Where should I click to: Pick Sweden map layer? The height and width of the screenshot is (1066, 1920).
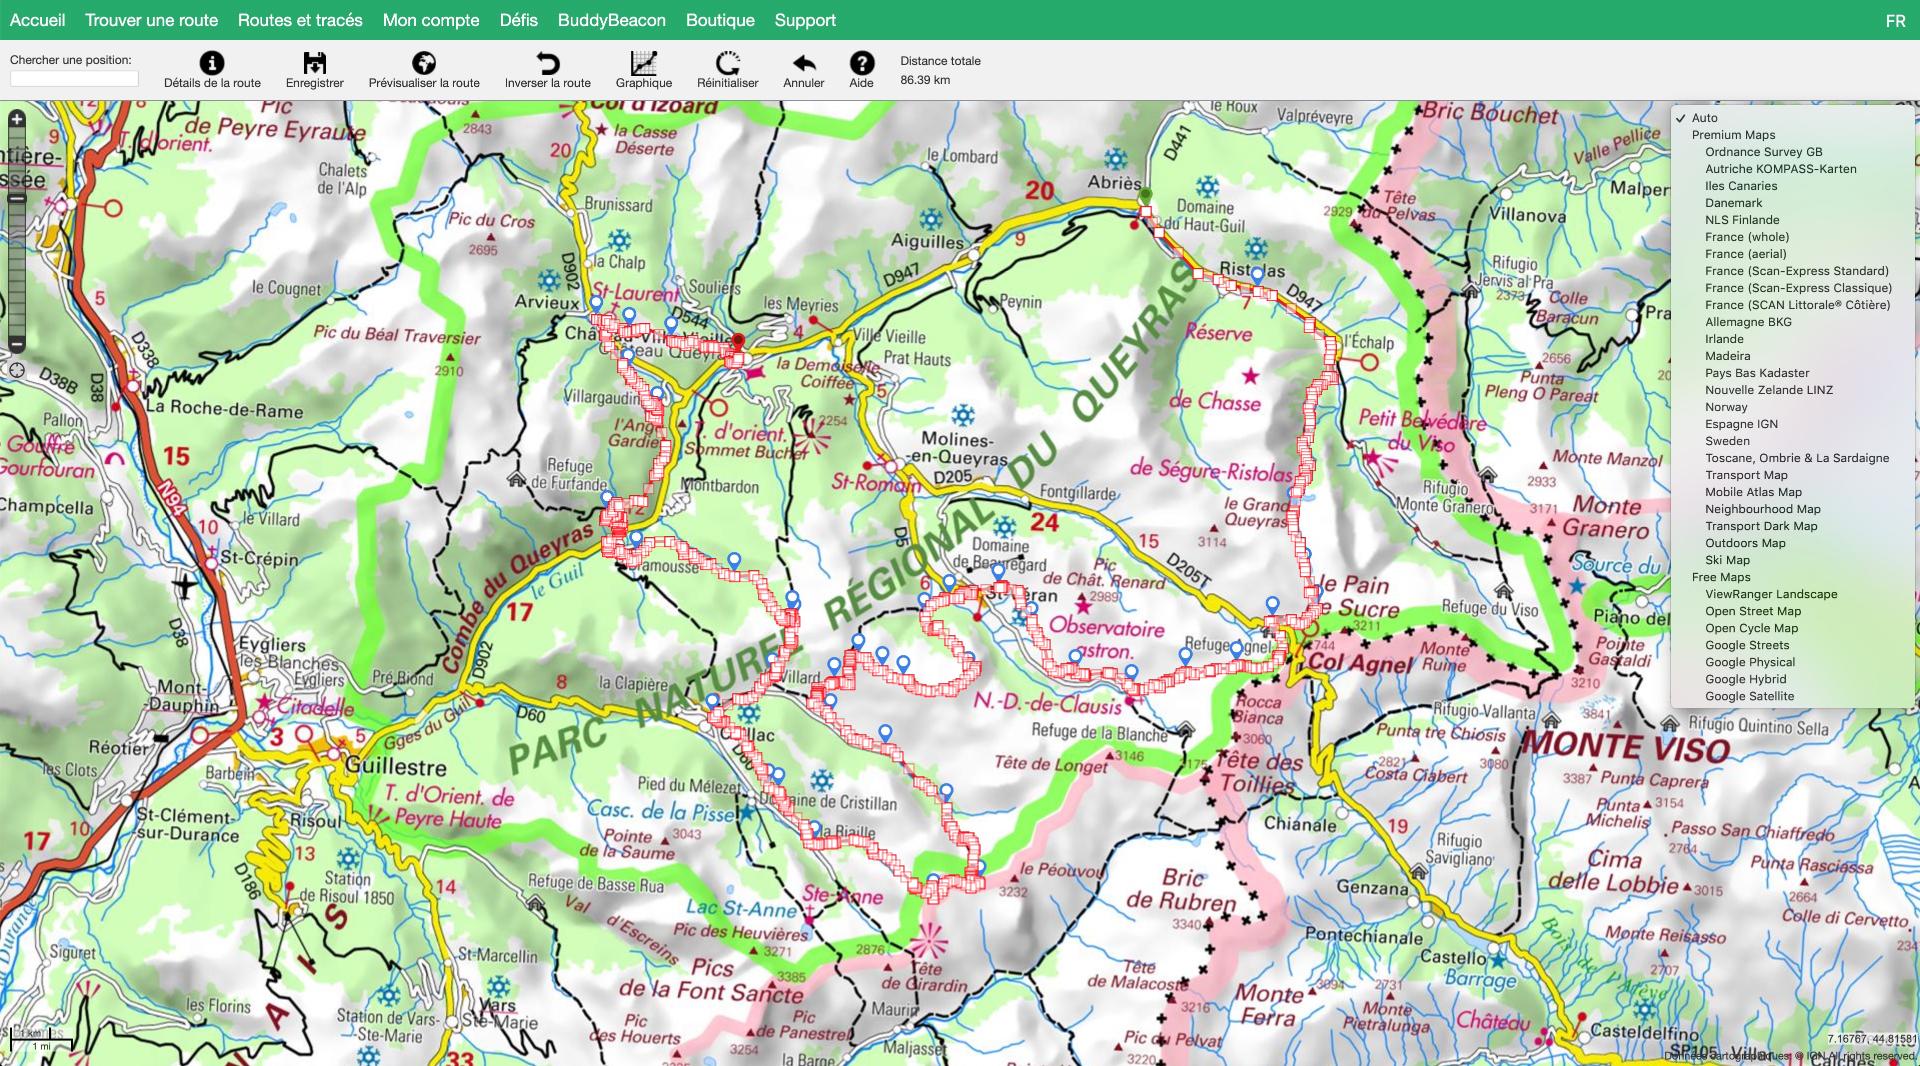tap(1727, 441)
